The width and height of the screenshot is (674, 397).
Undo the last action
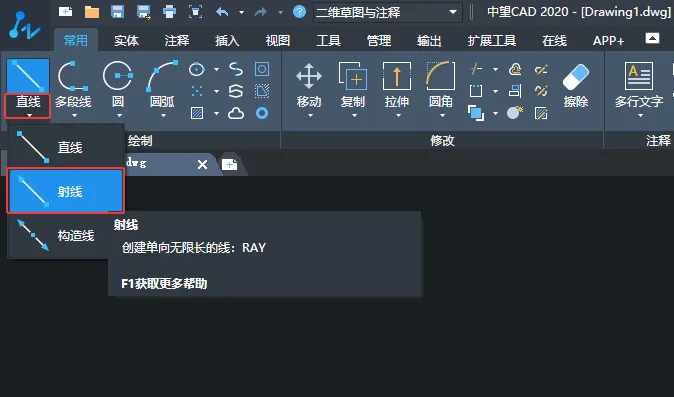(222, 12)
